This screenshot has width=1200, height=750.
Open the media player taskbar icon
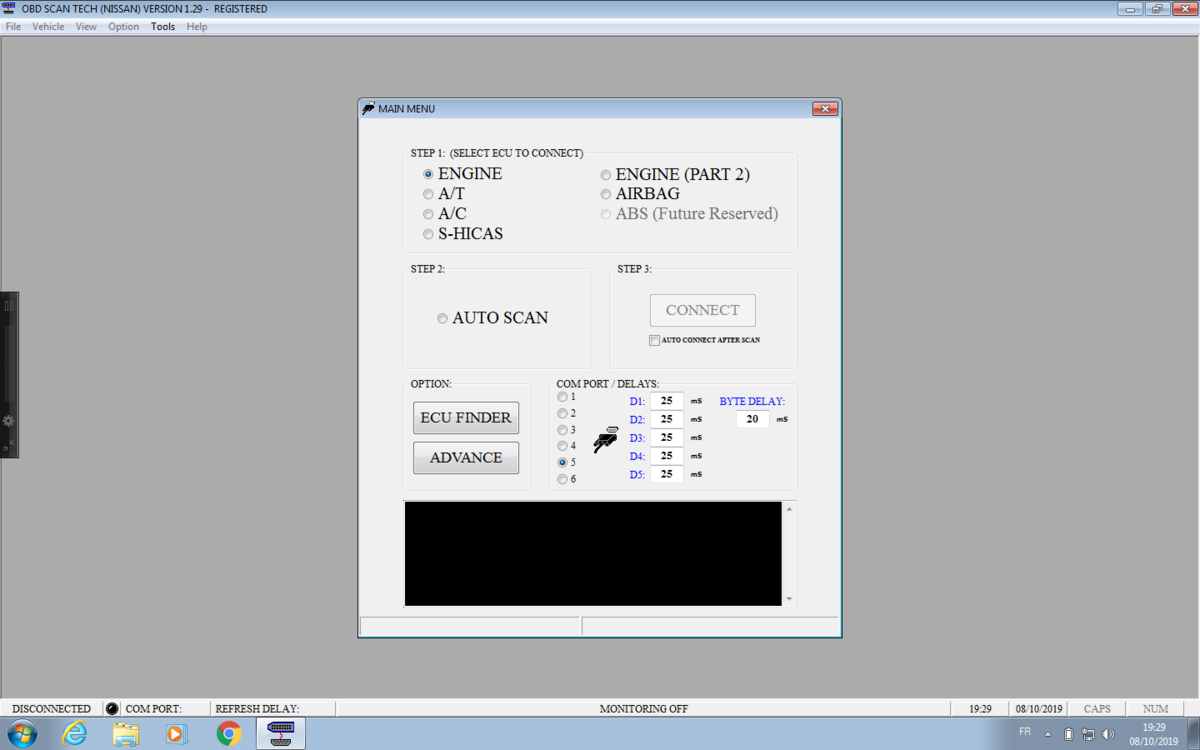(176, 734)
